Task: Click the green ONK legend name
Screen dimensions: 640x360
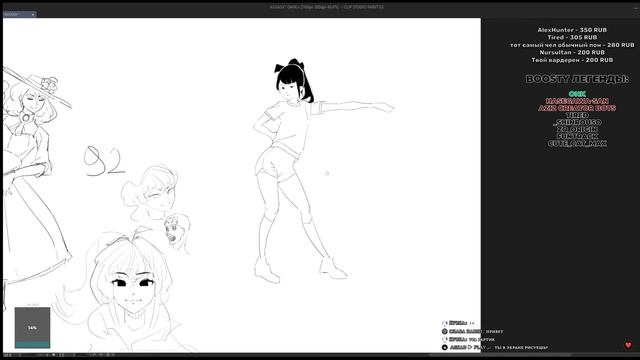Action: [577, 94]
